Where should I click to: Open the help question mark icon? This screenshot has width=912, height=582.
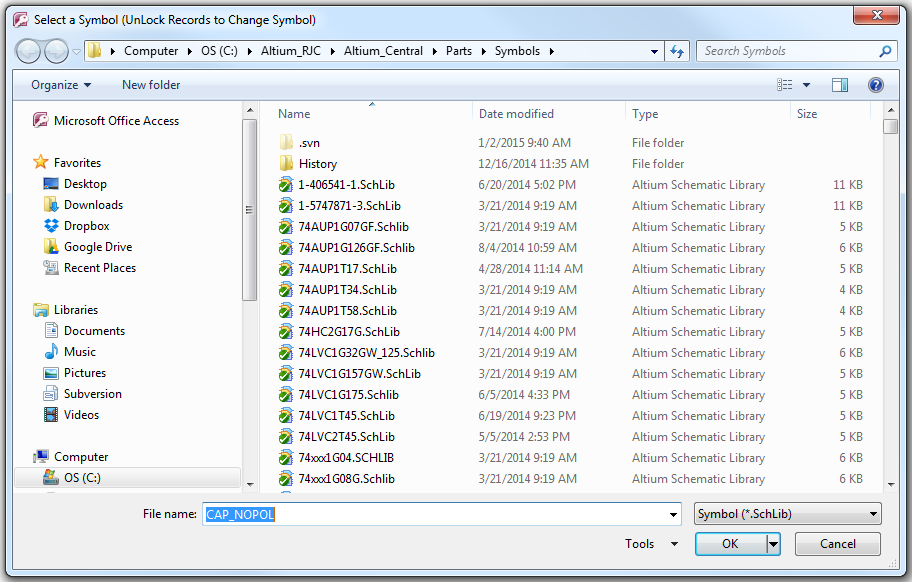875,85
